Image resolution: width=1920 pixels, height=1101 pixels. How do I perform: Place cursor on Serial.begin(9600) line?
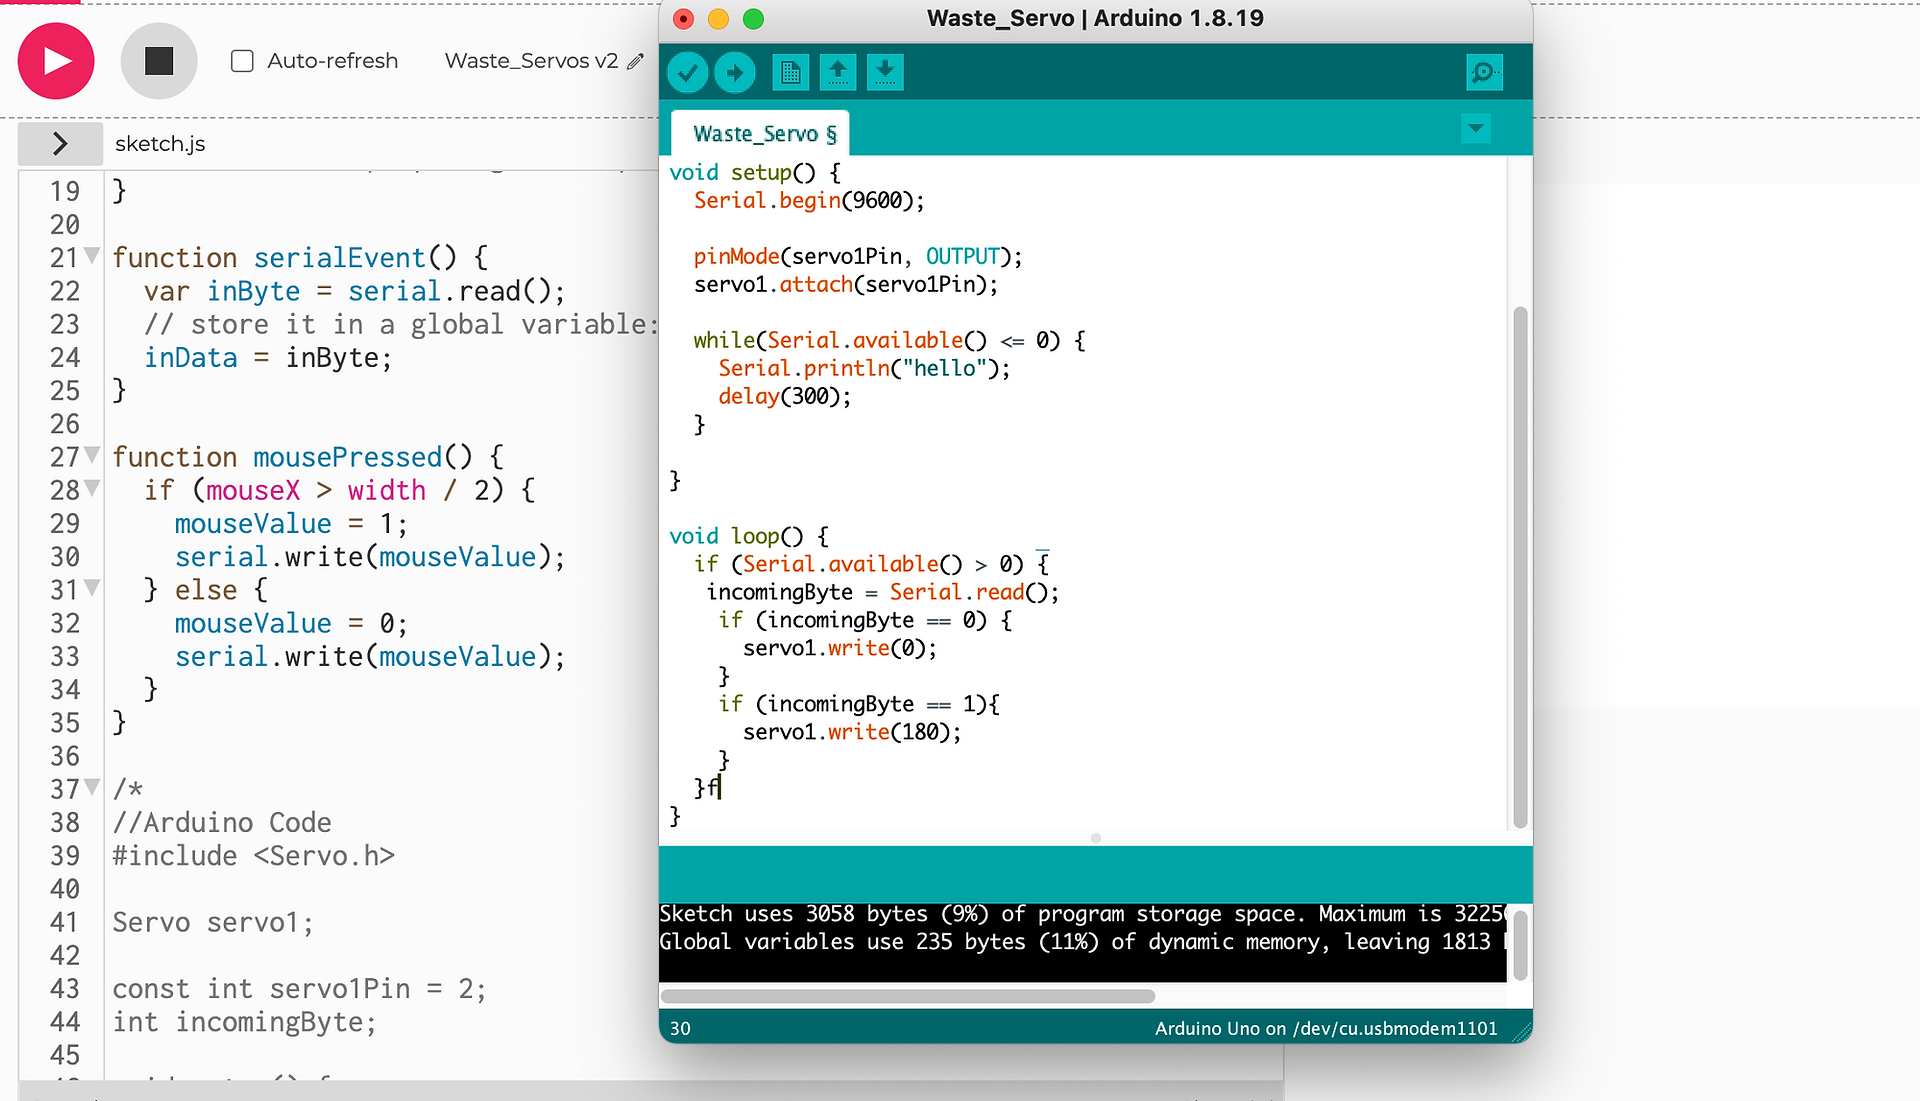(x=809, y=200)
